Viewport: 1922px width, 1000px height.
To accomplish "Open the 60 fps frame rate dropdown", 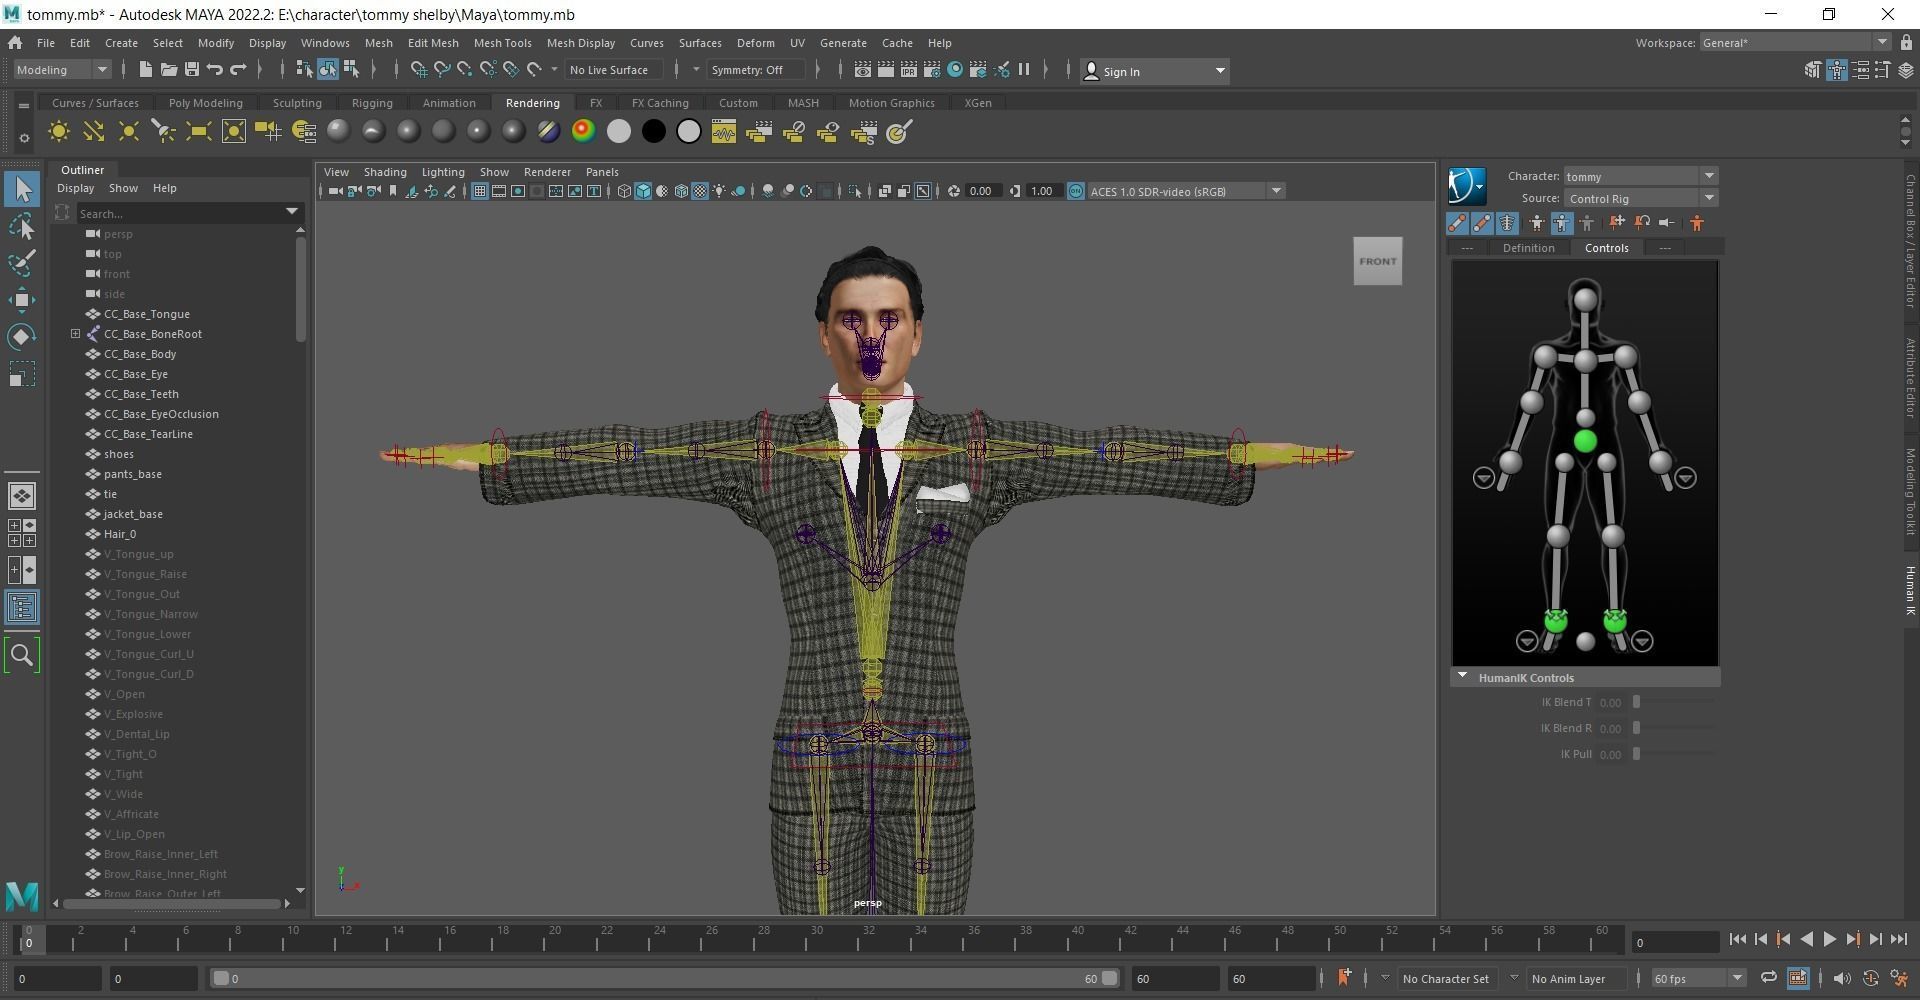I will tap(1697, 979).
